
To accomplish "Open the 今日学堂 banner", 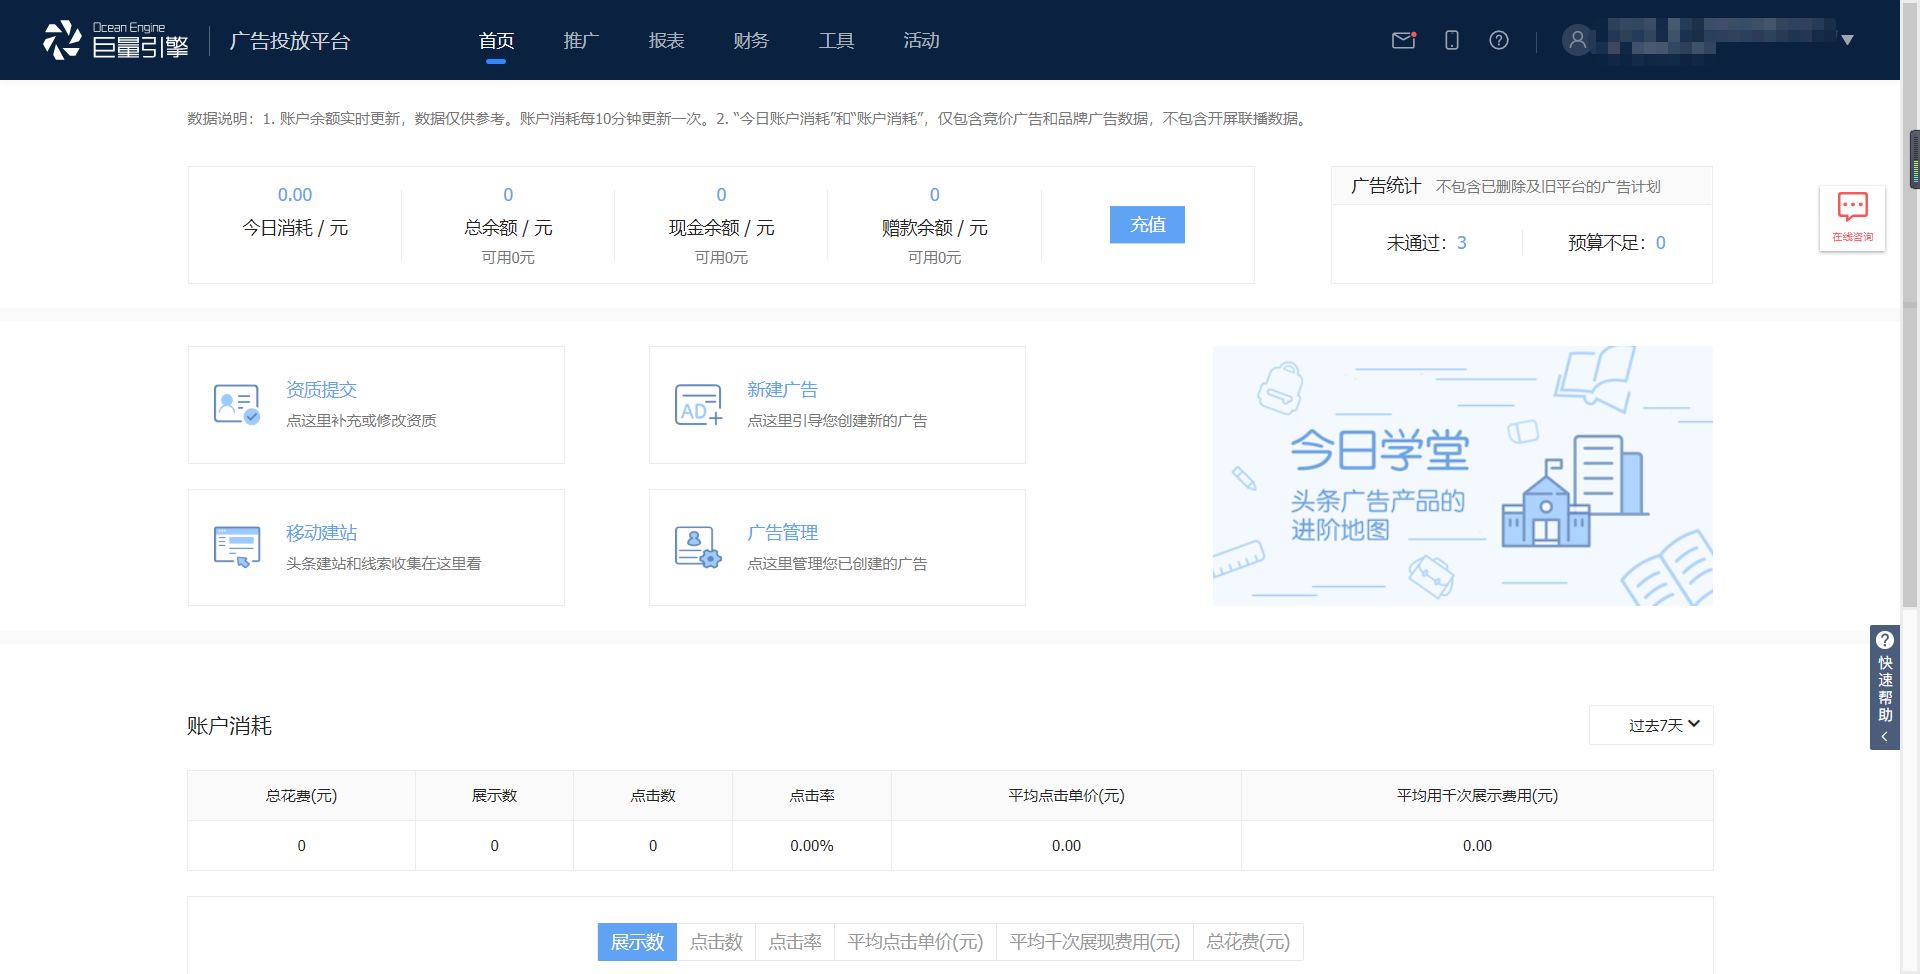I will tap(1462, 476).
